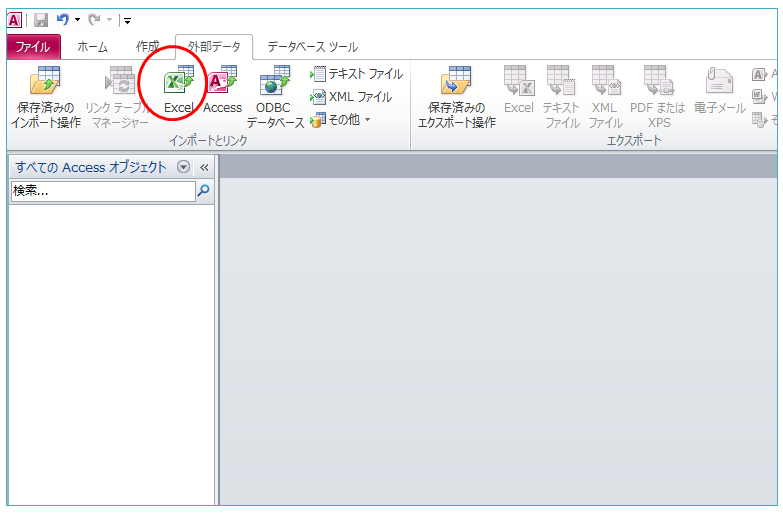Click the 検索 search box

(103, 191)
